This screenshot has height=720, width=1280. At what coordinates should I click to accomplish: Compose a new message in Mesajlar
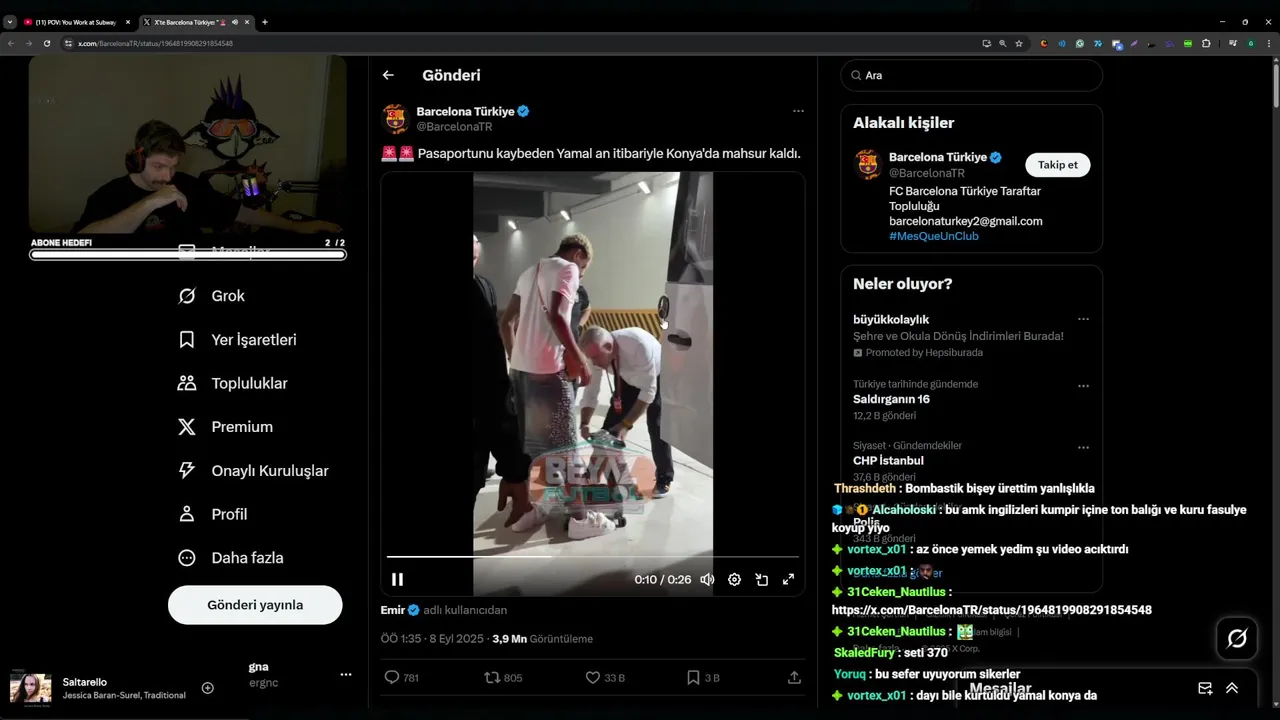(x=1205, y=688)
